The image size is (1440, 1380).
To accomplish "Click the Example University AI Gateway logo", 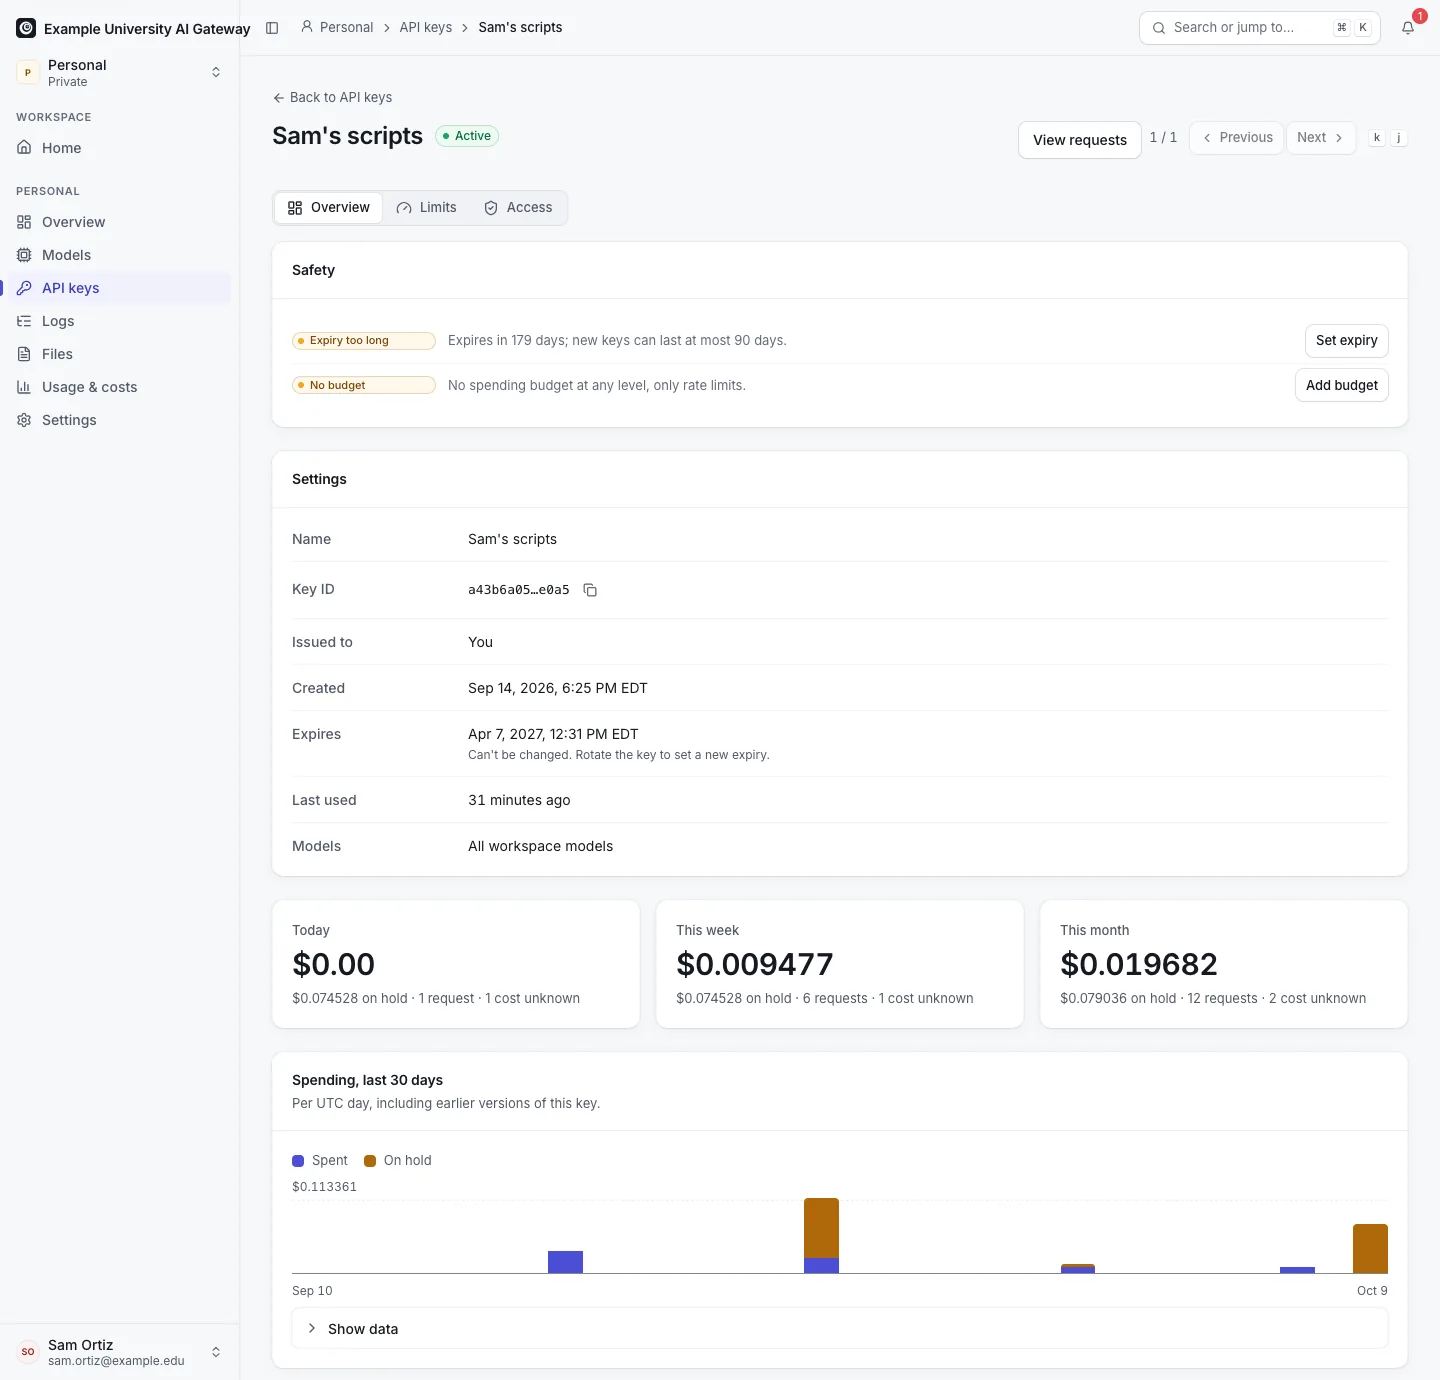I will (x=26, y=28).
